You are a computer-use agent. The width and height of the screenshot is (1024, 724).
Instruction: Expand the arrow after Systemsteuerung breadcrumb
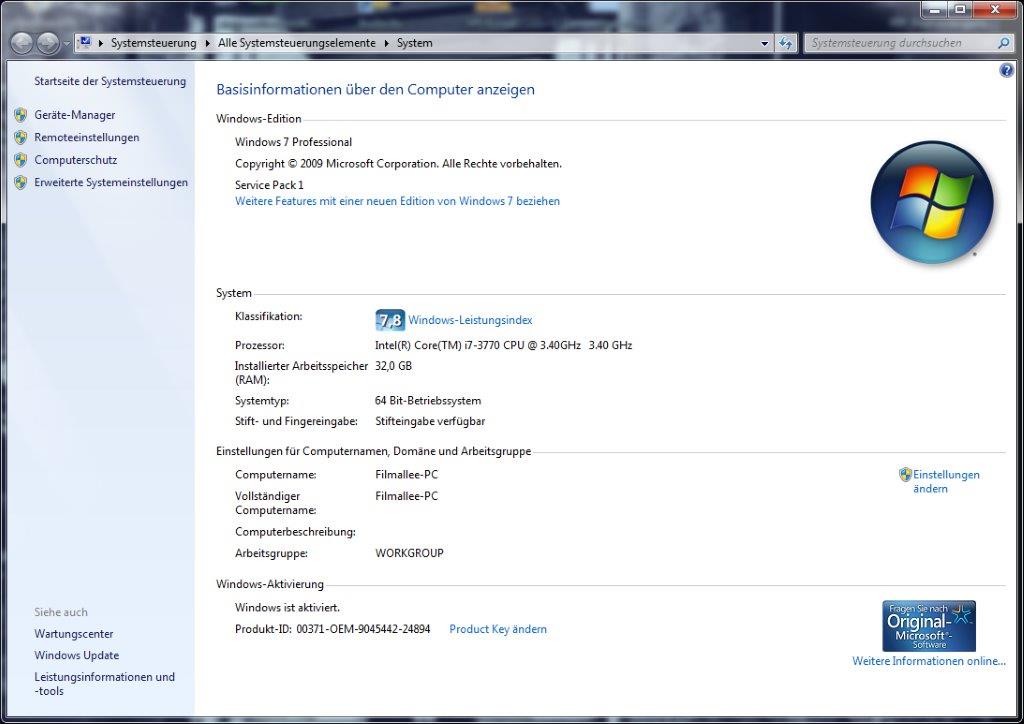(x=208, y=43)
